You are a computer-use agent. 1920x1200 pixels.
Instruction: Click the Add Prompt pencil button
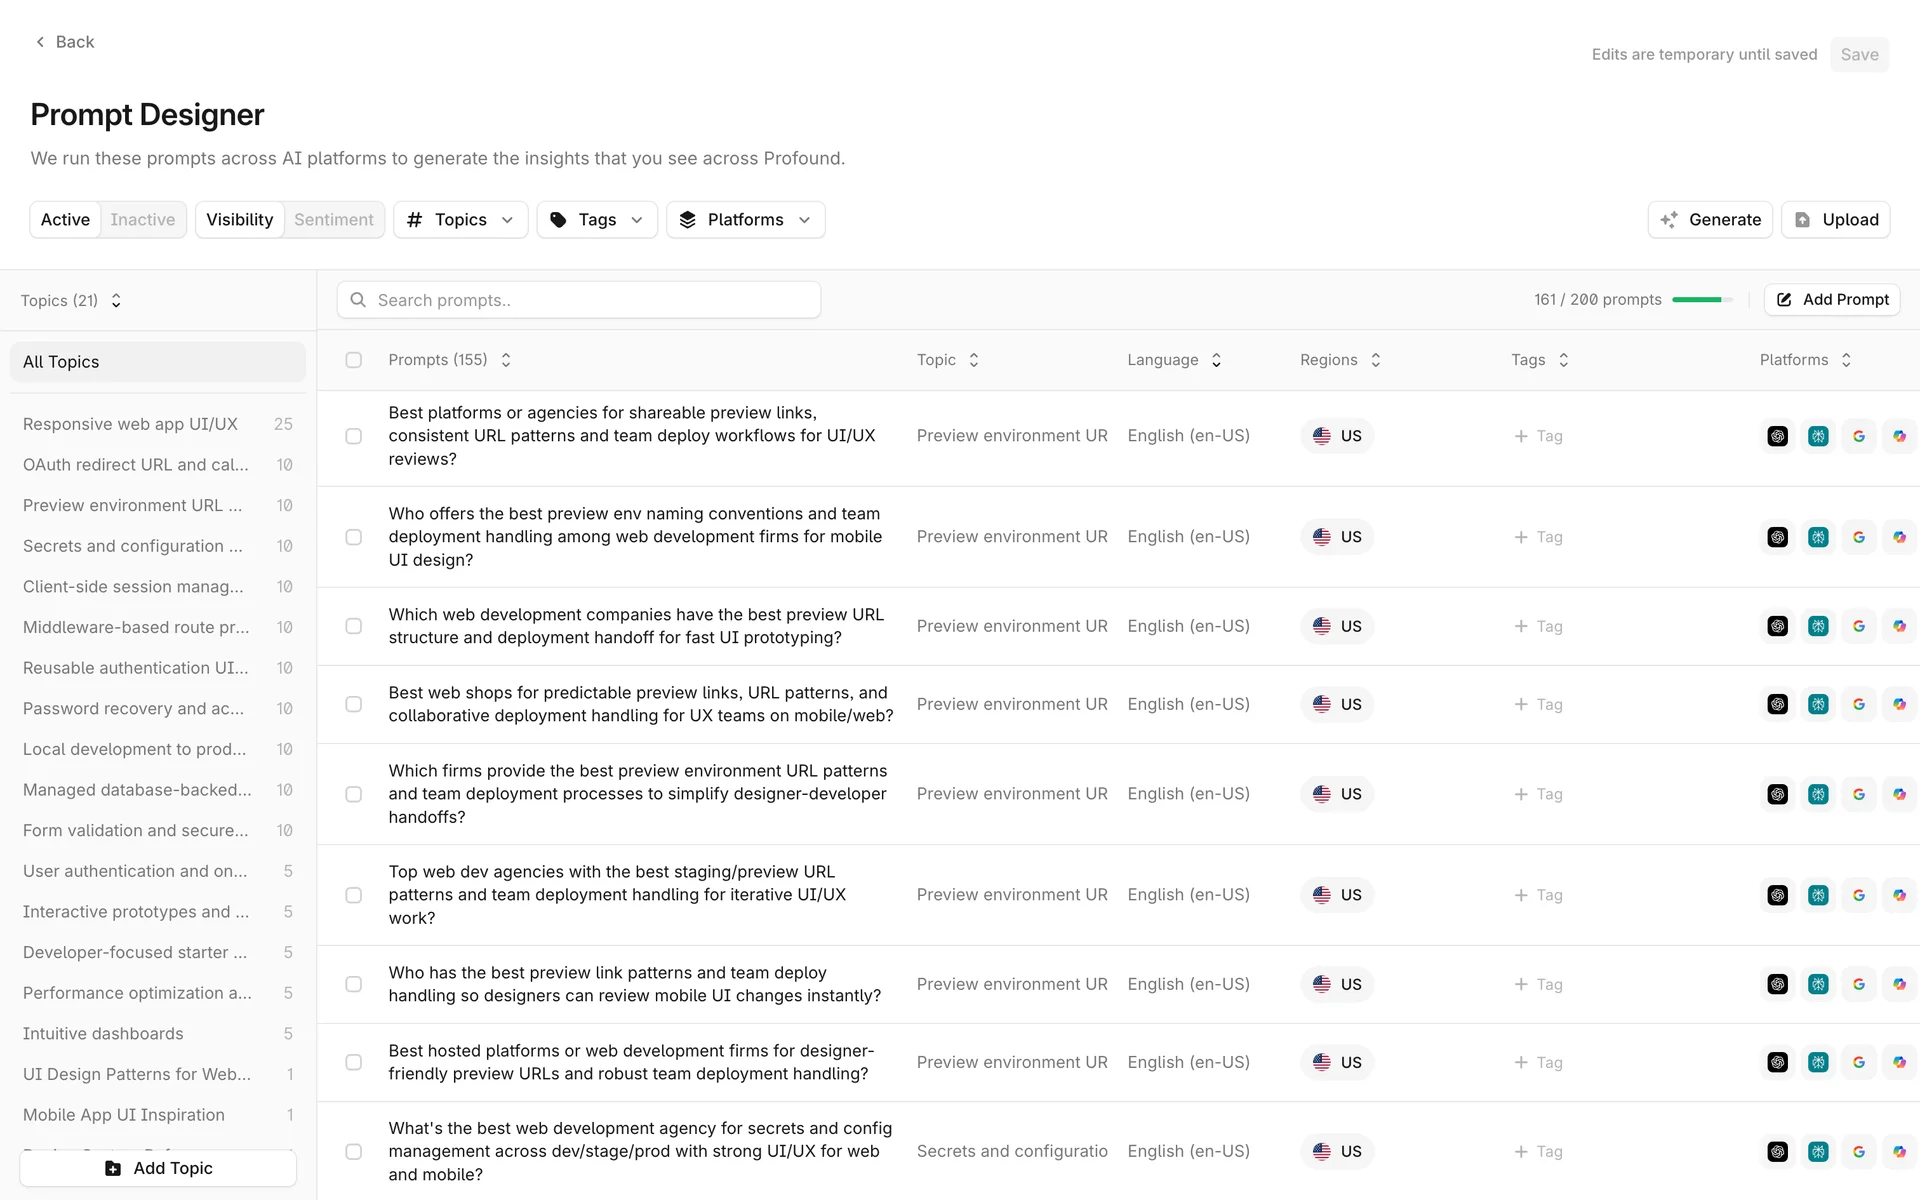(x=1832, y=300)
